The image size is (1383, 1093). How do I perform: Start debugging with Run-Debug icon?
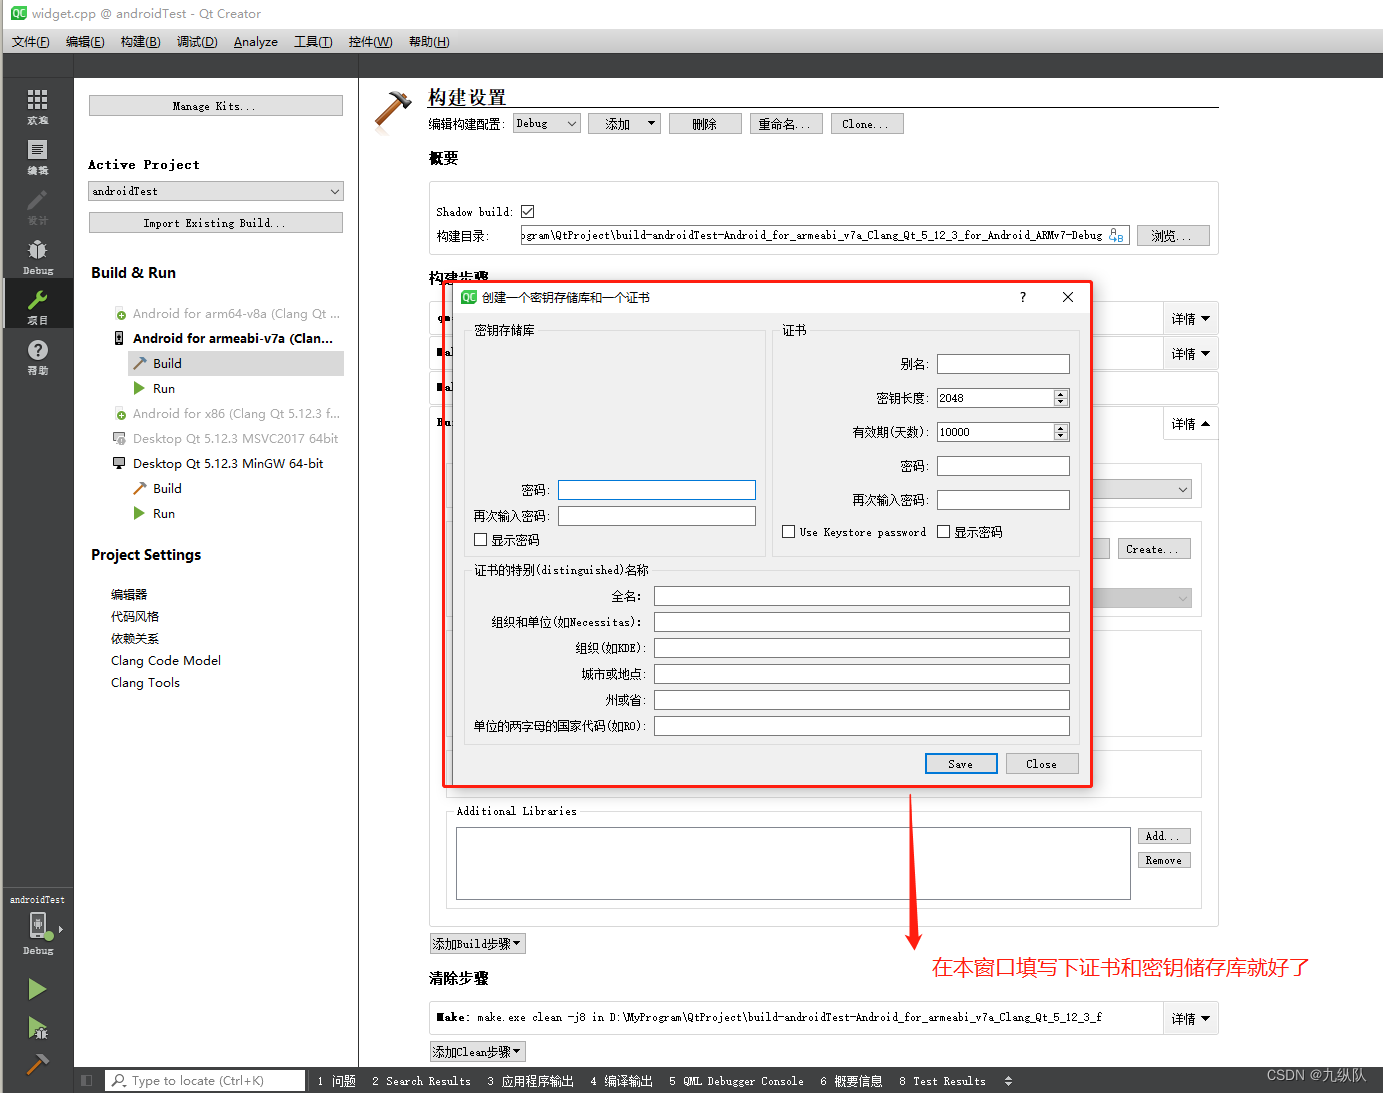pyautogui.click(x=37, y=1027)
